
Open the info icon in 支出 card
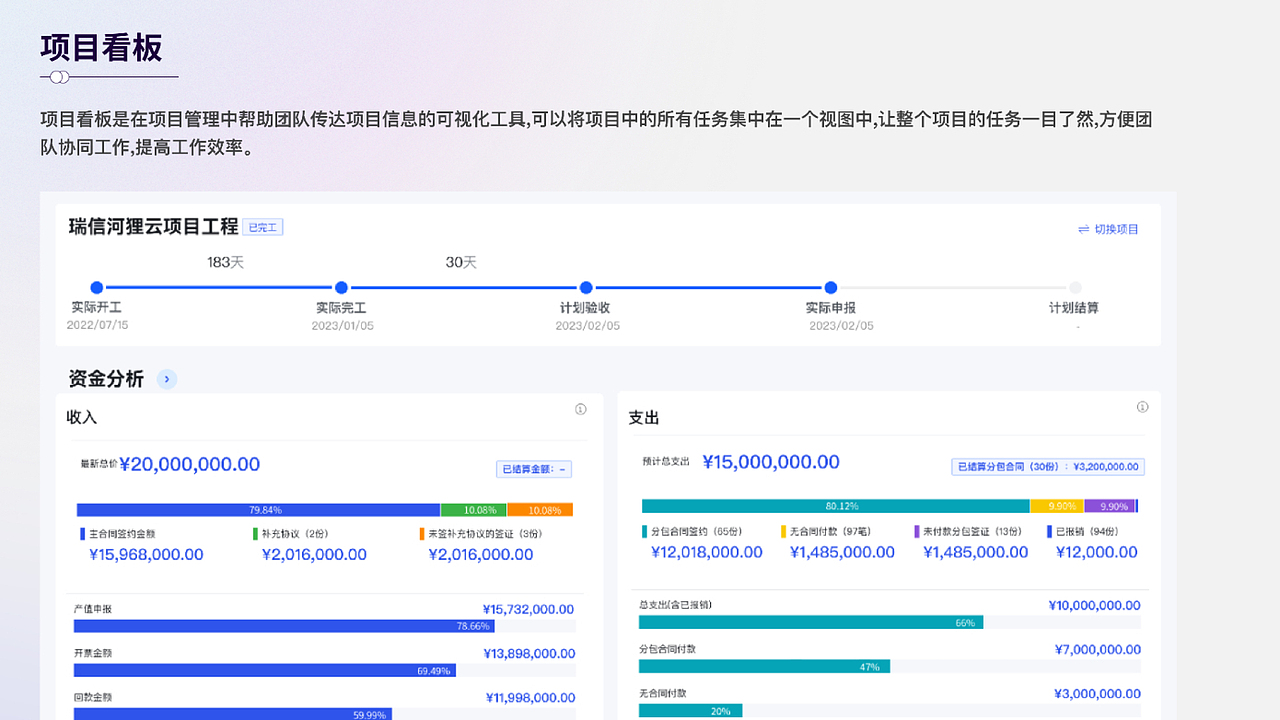point(1143,407)
